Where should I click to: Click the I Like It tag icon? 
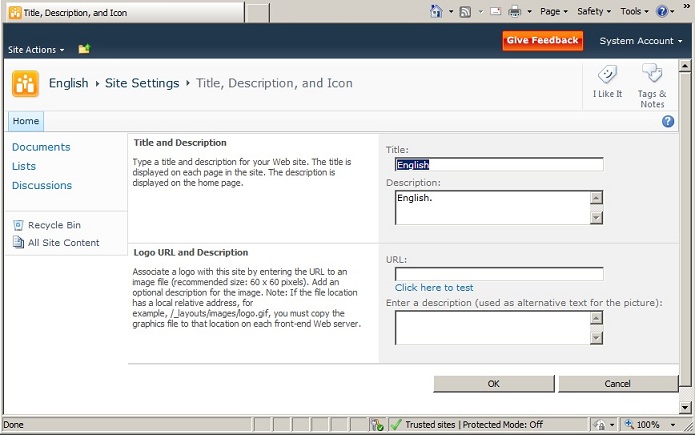point(606,76)
